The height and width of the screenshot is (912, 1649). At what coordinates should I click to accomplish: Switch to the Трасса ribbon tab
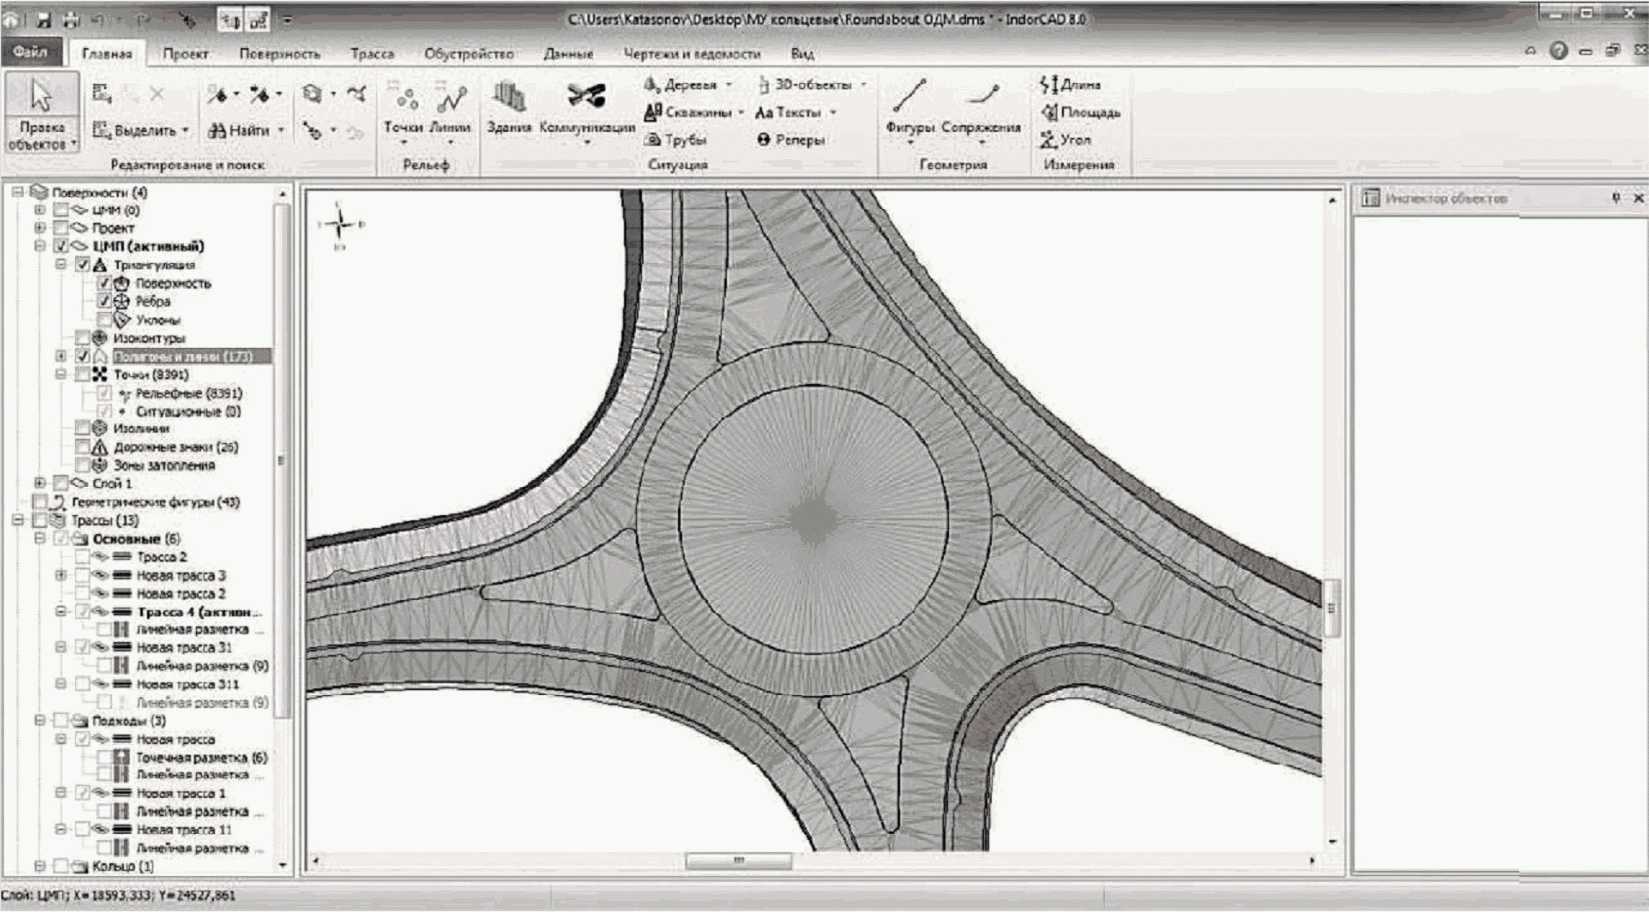pos(372,54)
